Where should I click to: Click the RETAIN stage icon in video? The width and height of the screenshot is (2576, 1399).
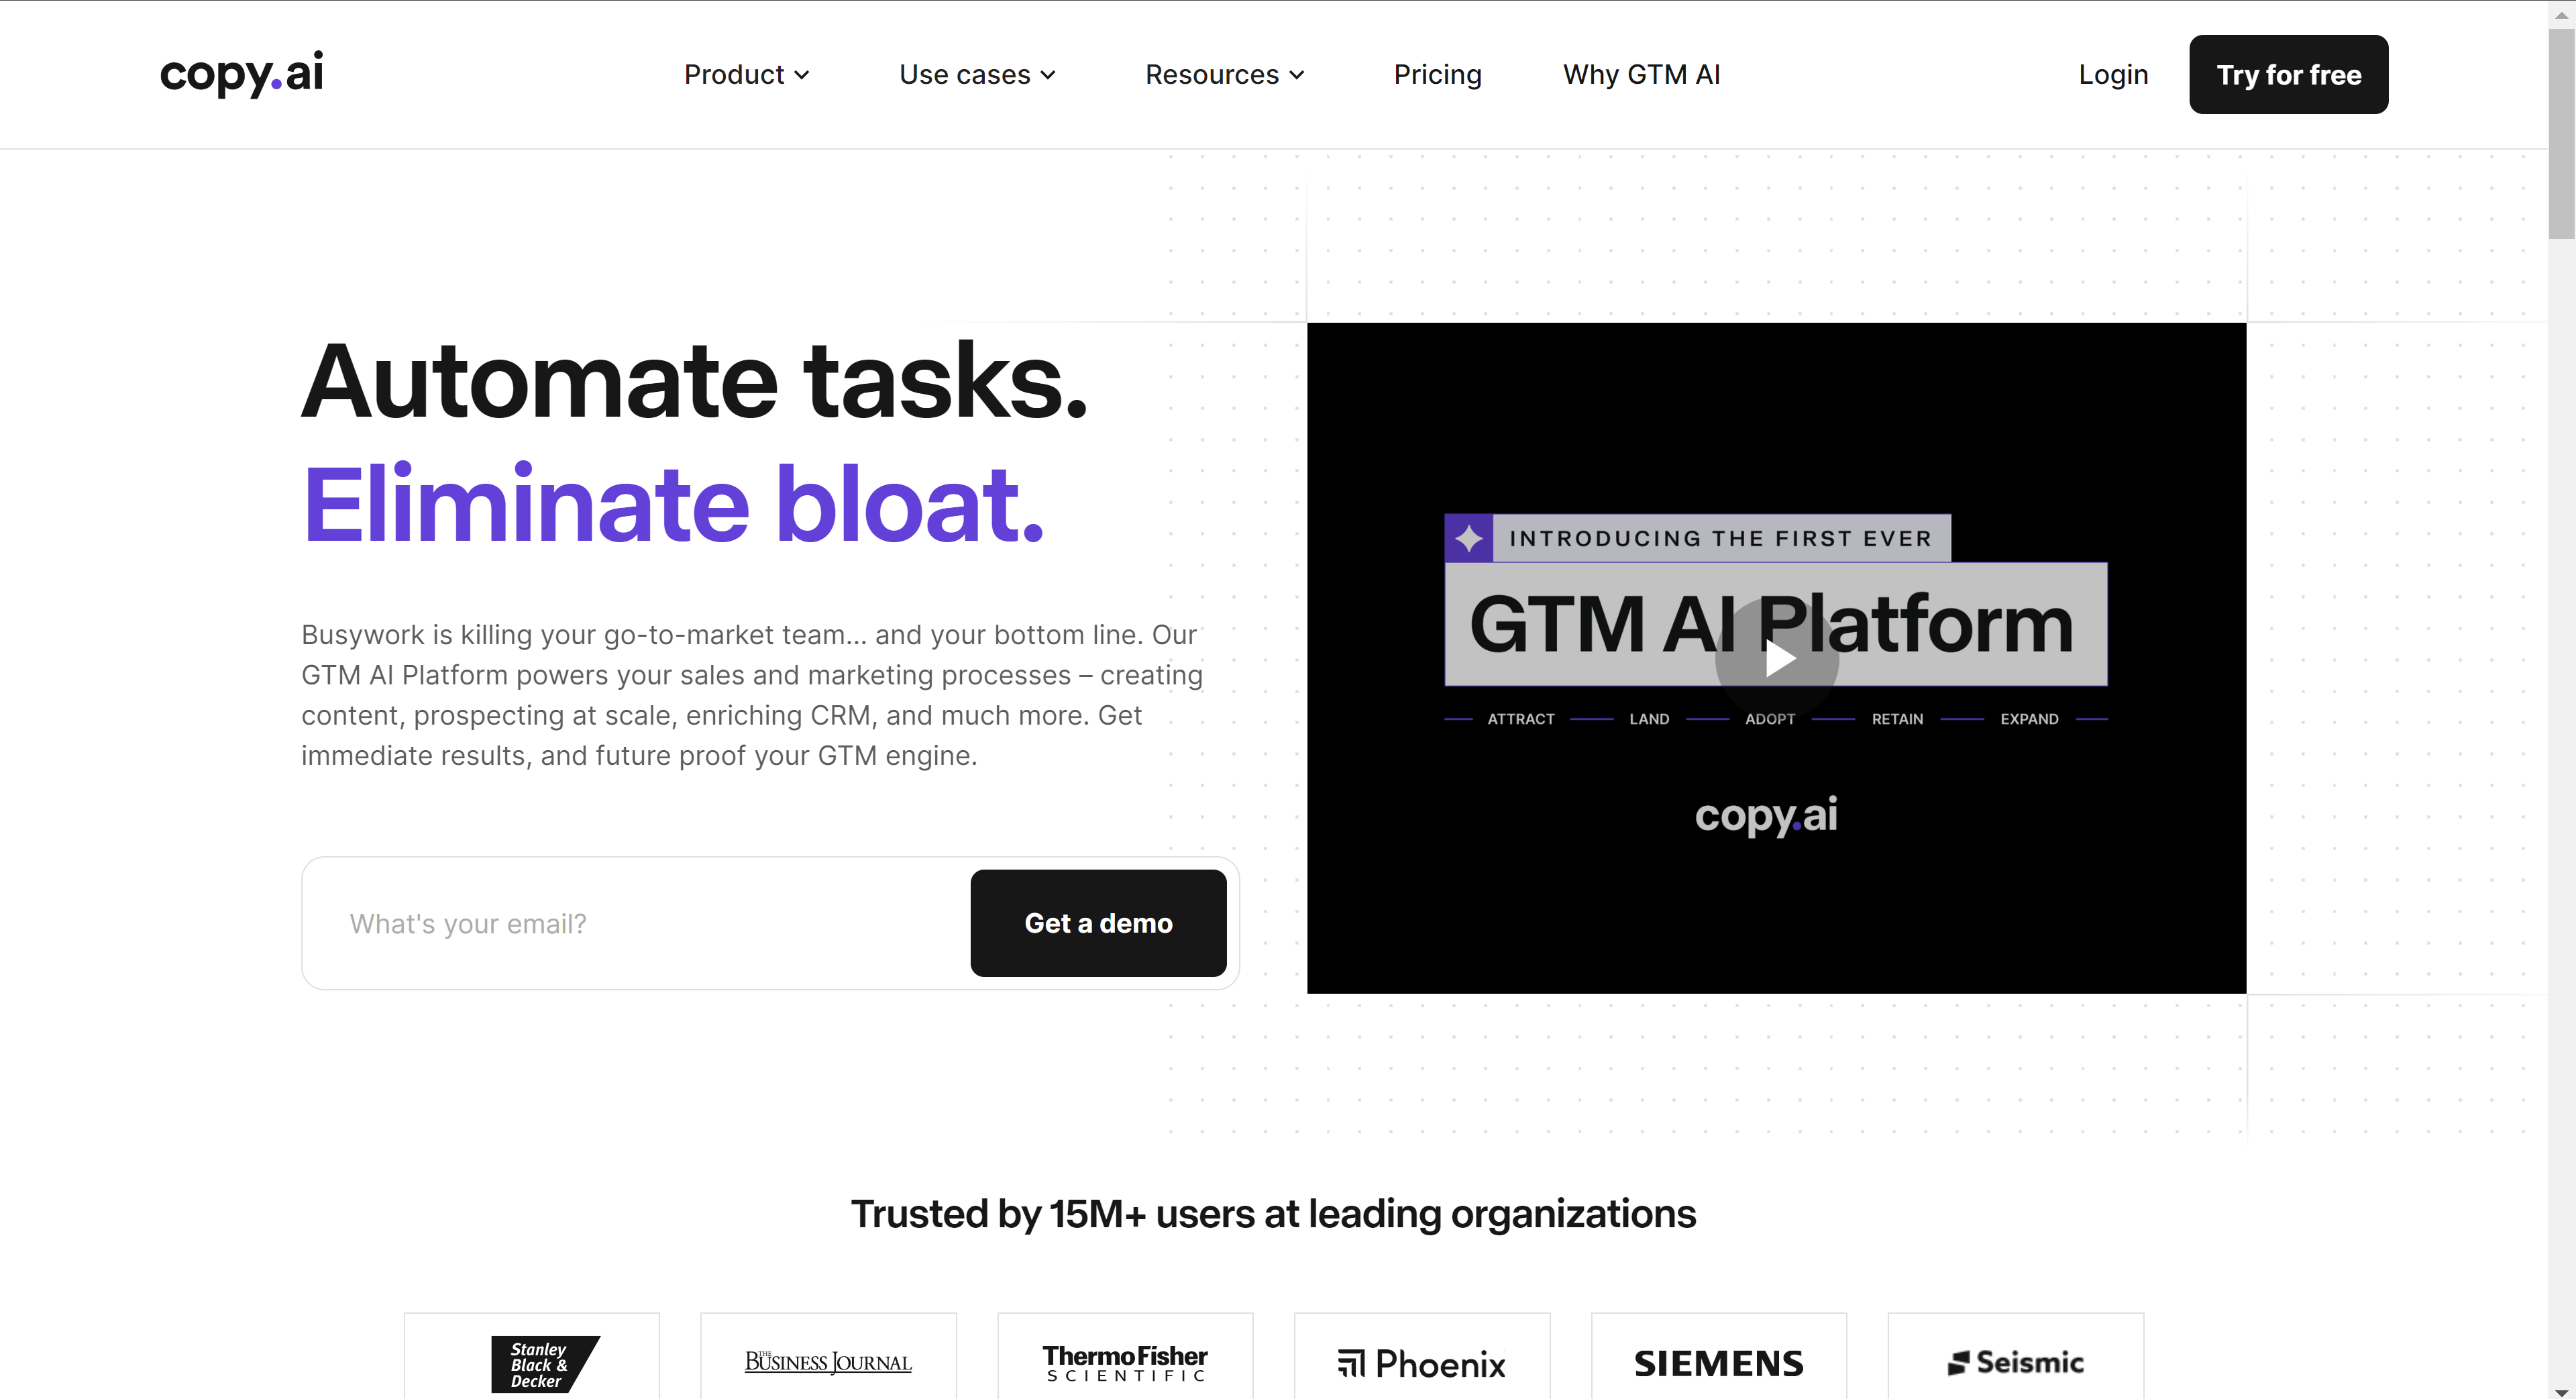(1894, 719)
